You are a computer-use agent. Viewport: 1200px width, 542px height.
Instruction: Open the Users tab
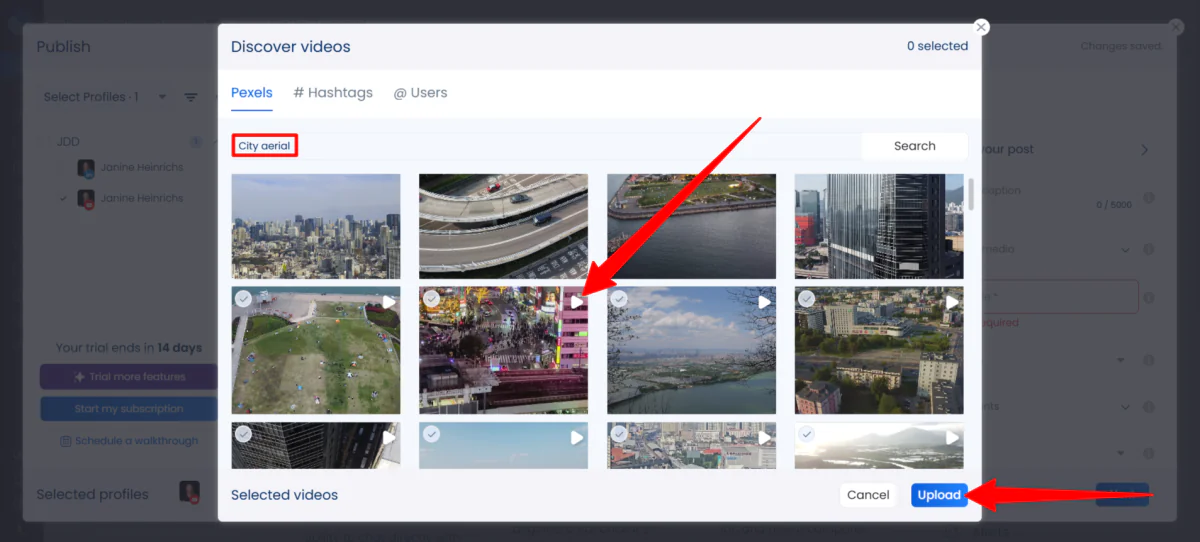coord(420,93)
